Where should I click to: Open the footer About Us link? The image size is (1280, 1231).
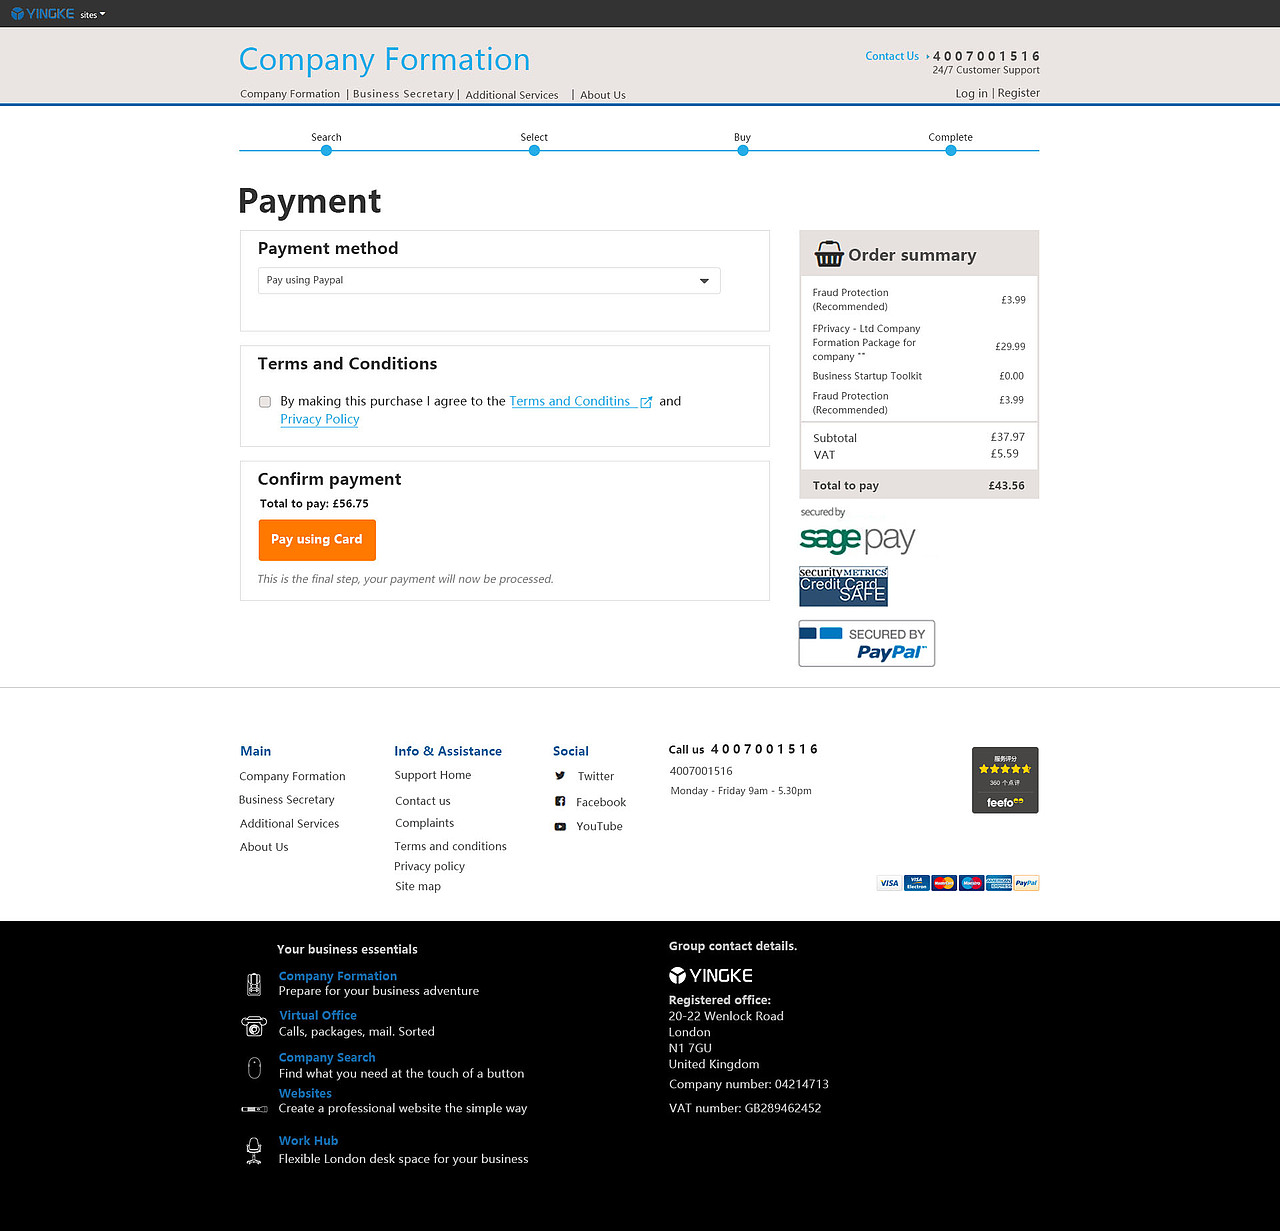[x=264, y=847]
